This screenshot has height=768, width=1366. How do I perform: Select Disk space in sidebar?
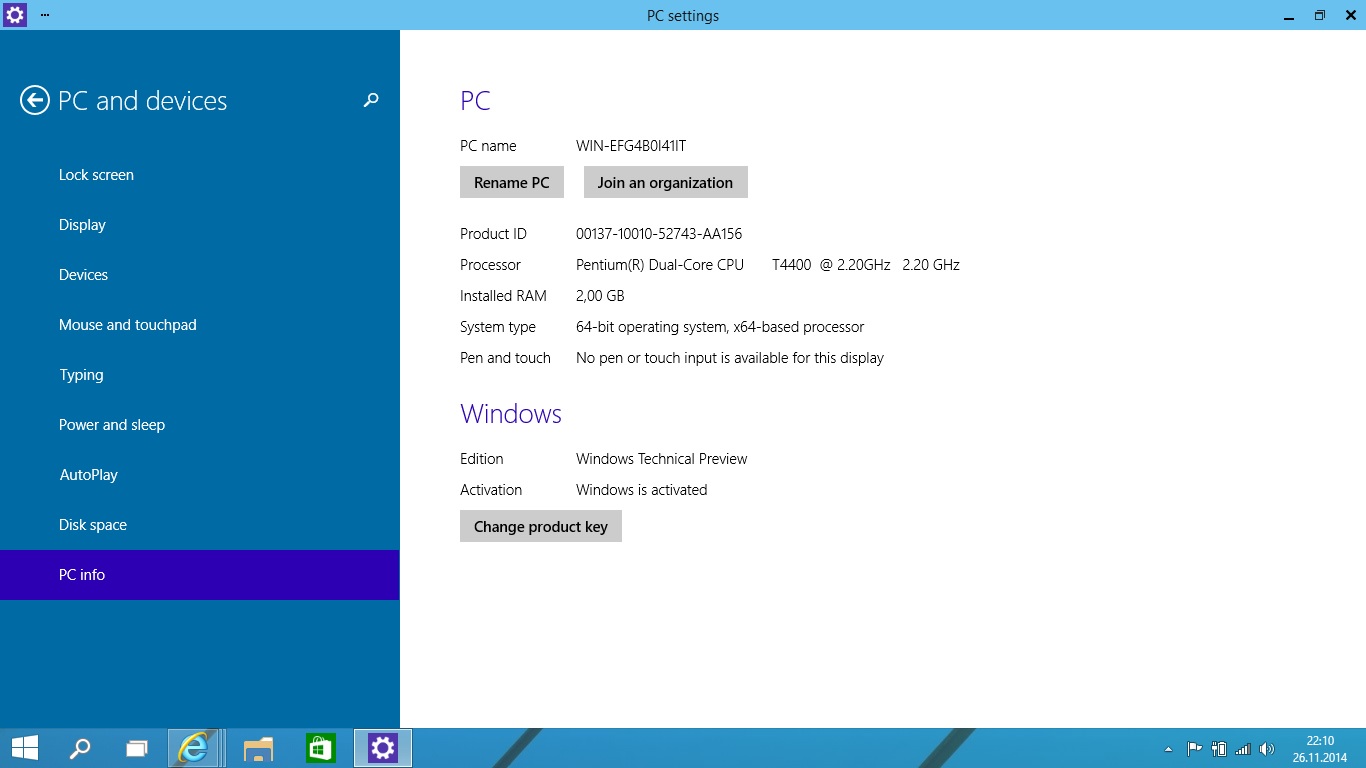click(93, 525)
